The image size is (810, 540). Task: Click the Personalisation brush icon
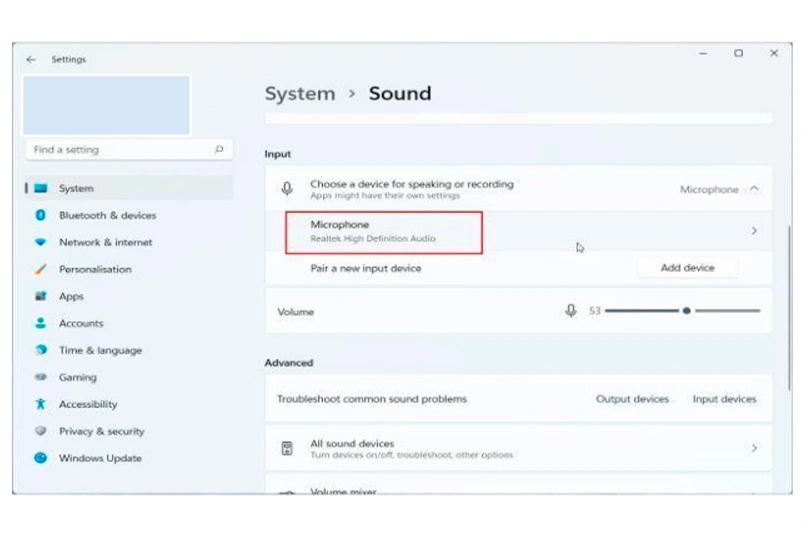40,269
